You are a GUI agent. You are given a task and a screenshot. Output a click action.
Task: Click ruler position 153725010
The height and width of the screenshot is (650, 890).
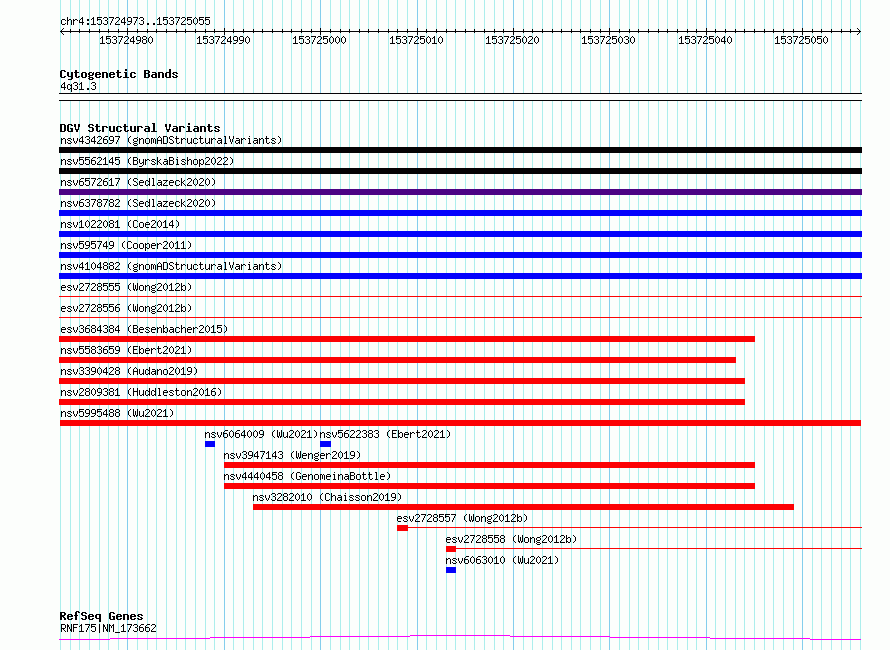(x=415, y=40)
